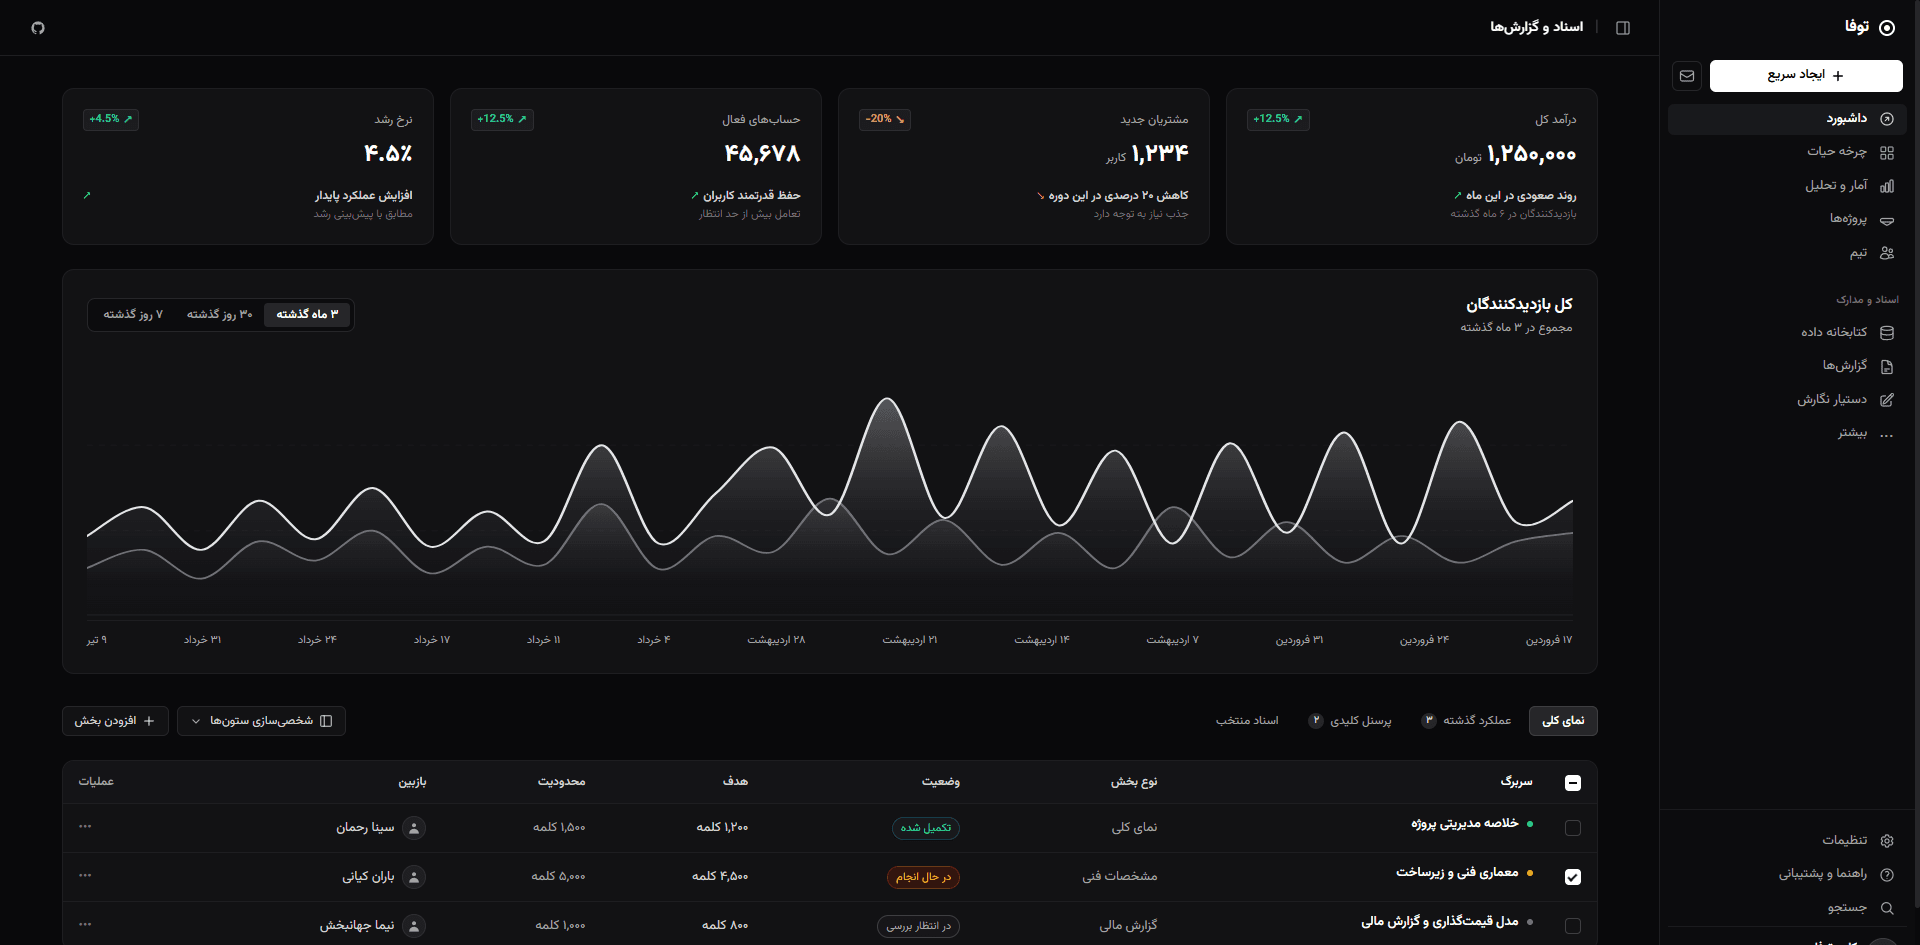The height and width of the screenshot is (945, 1920).
Task: Click the دستیار نگارش pencil icon
Action: 1887,400
